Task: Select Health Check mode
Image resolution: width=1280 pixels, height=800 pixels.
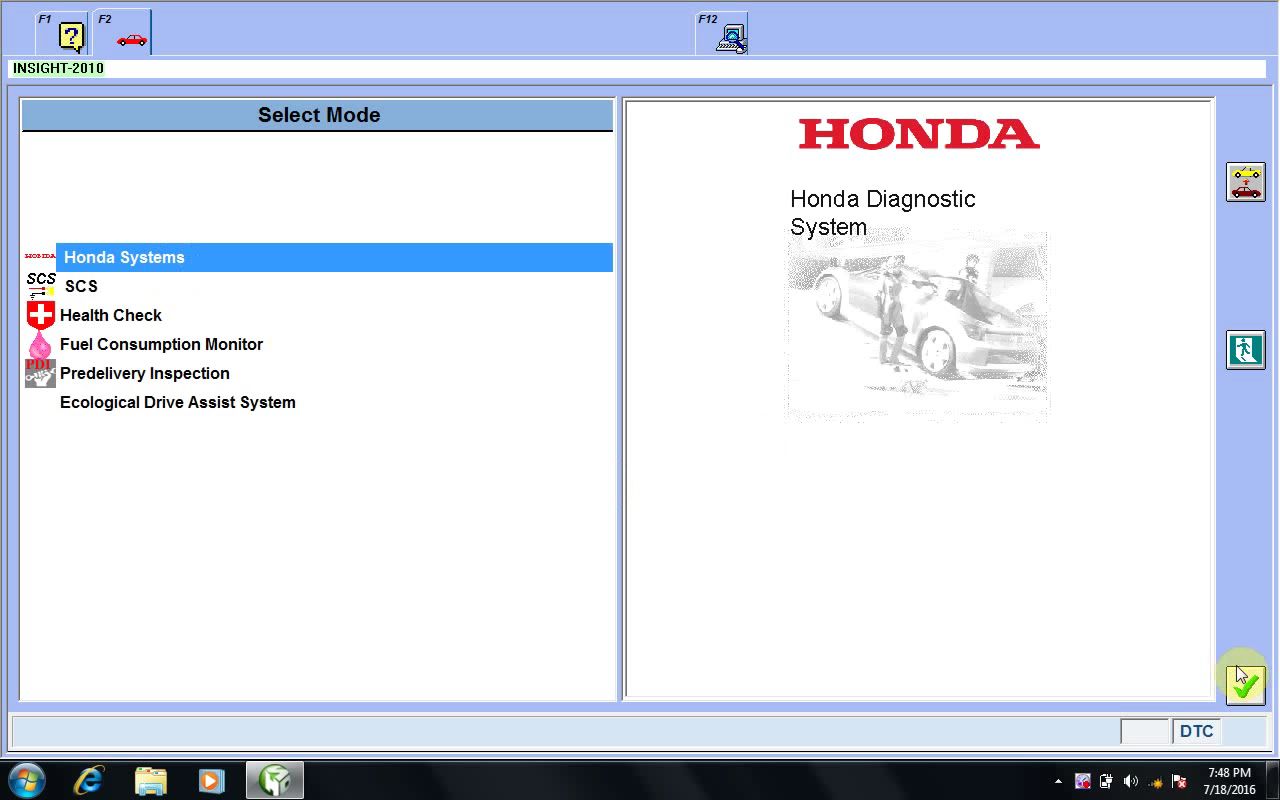Action: pos(110,315)
